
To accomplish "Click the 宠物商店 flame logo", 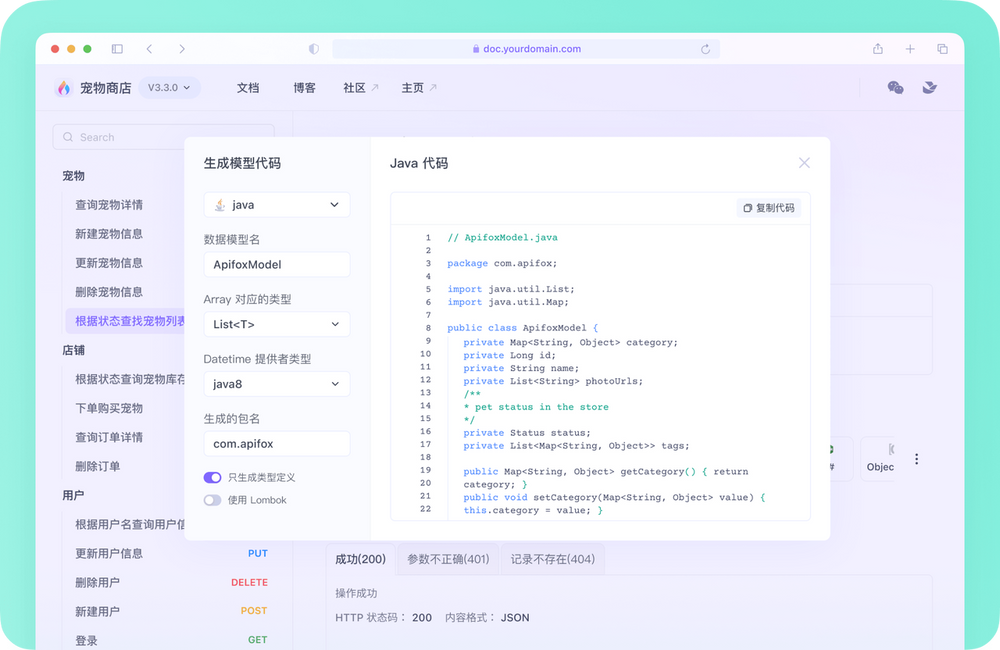I will (x=64, y=88).
